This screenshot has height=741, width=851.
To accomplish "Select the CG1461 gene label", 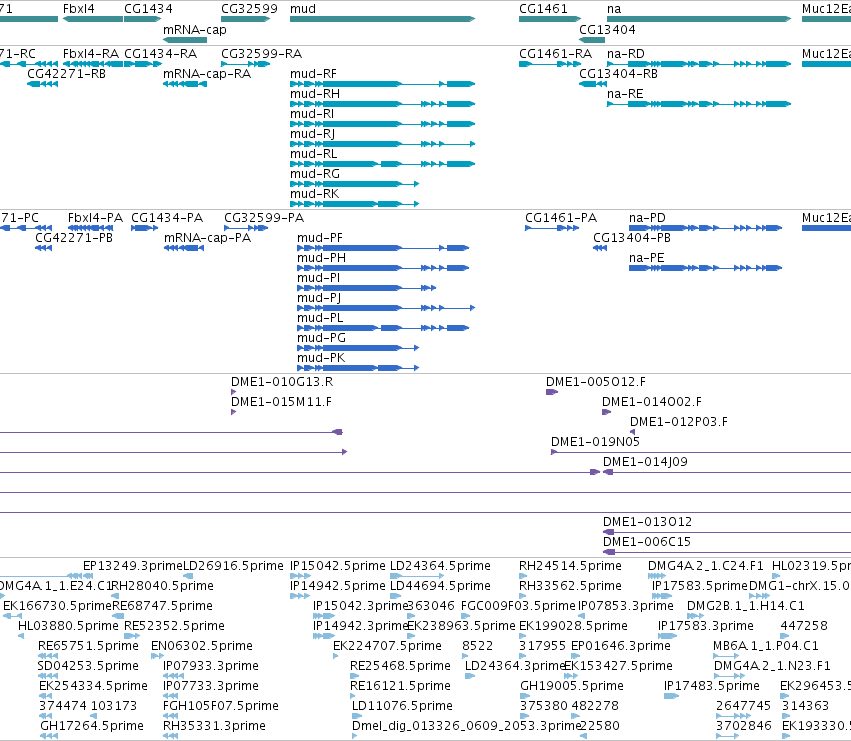I will point(543,9).
